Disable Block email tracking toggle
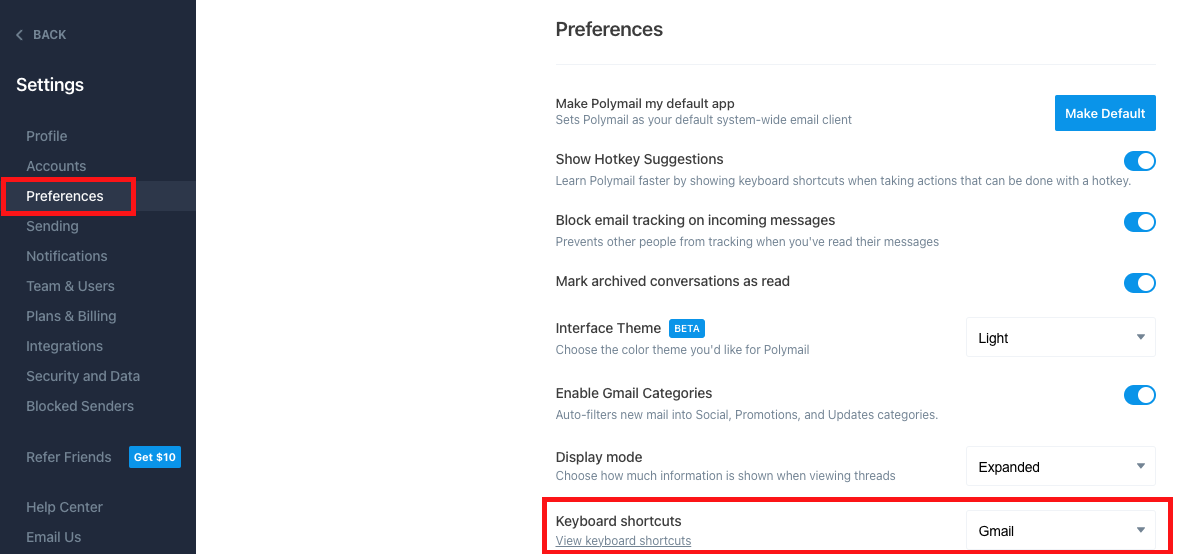This screenshot has height=554, width=1178. 1139,222
